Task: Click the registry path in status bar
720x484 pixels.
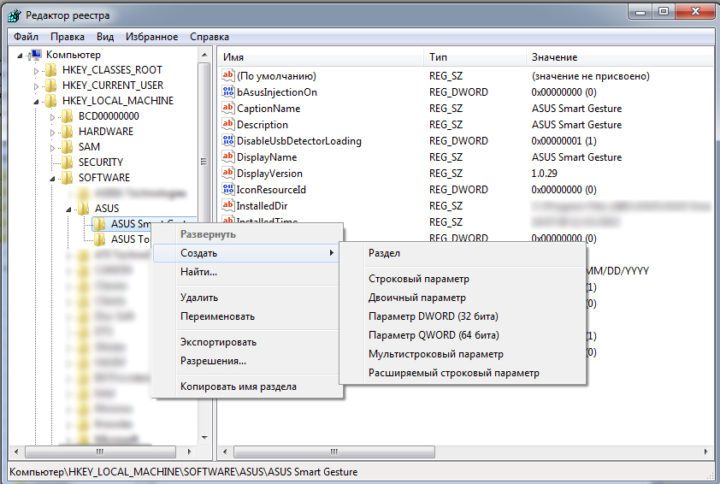Action: (x=183, y=472)
